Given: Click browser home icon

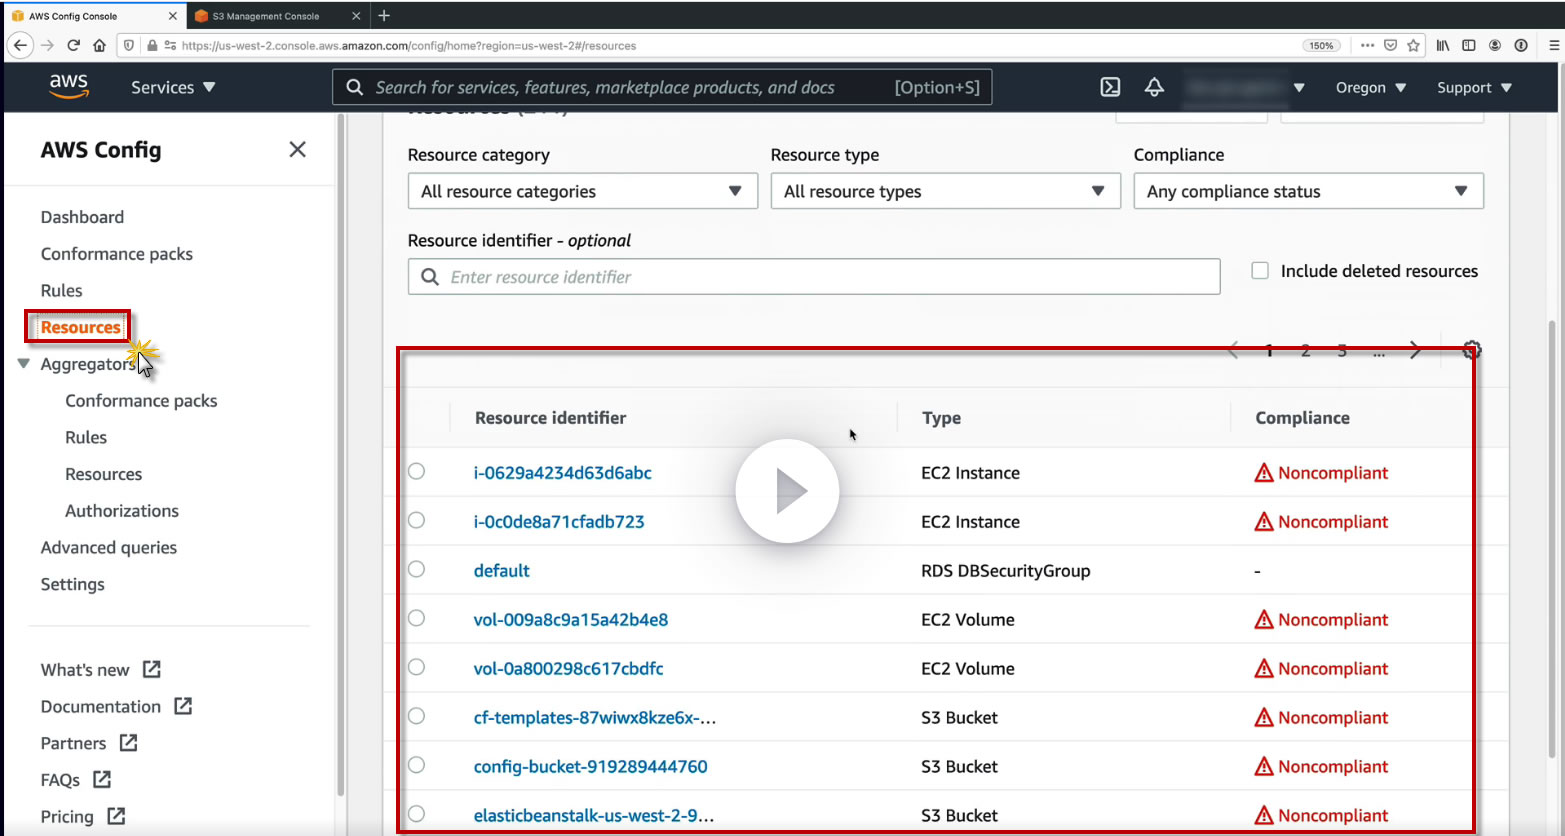Looking at the screenshot, I should 99,45.
